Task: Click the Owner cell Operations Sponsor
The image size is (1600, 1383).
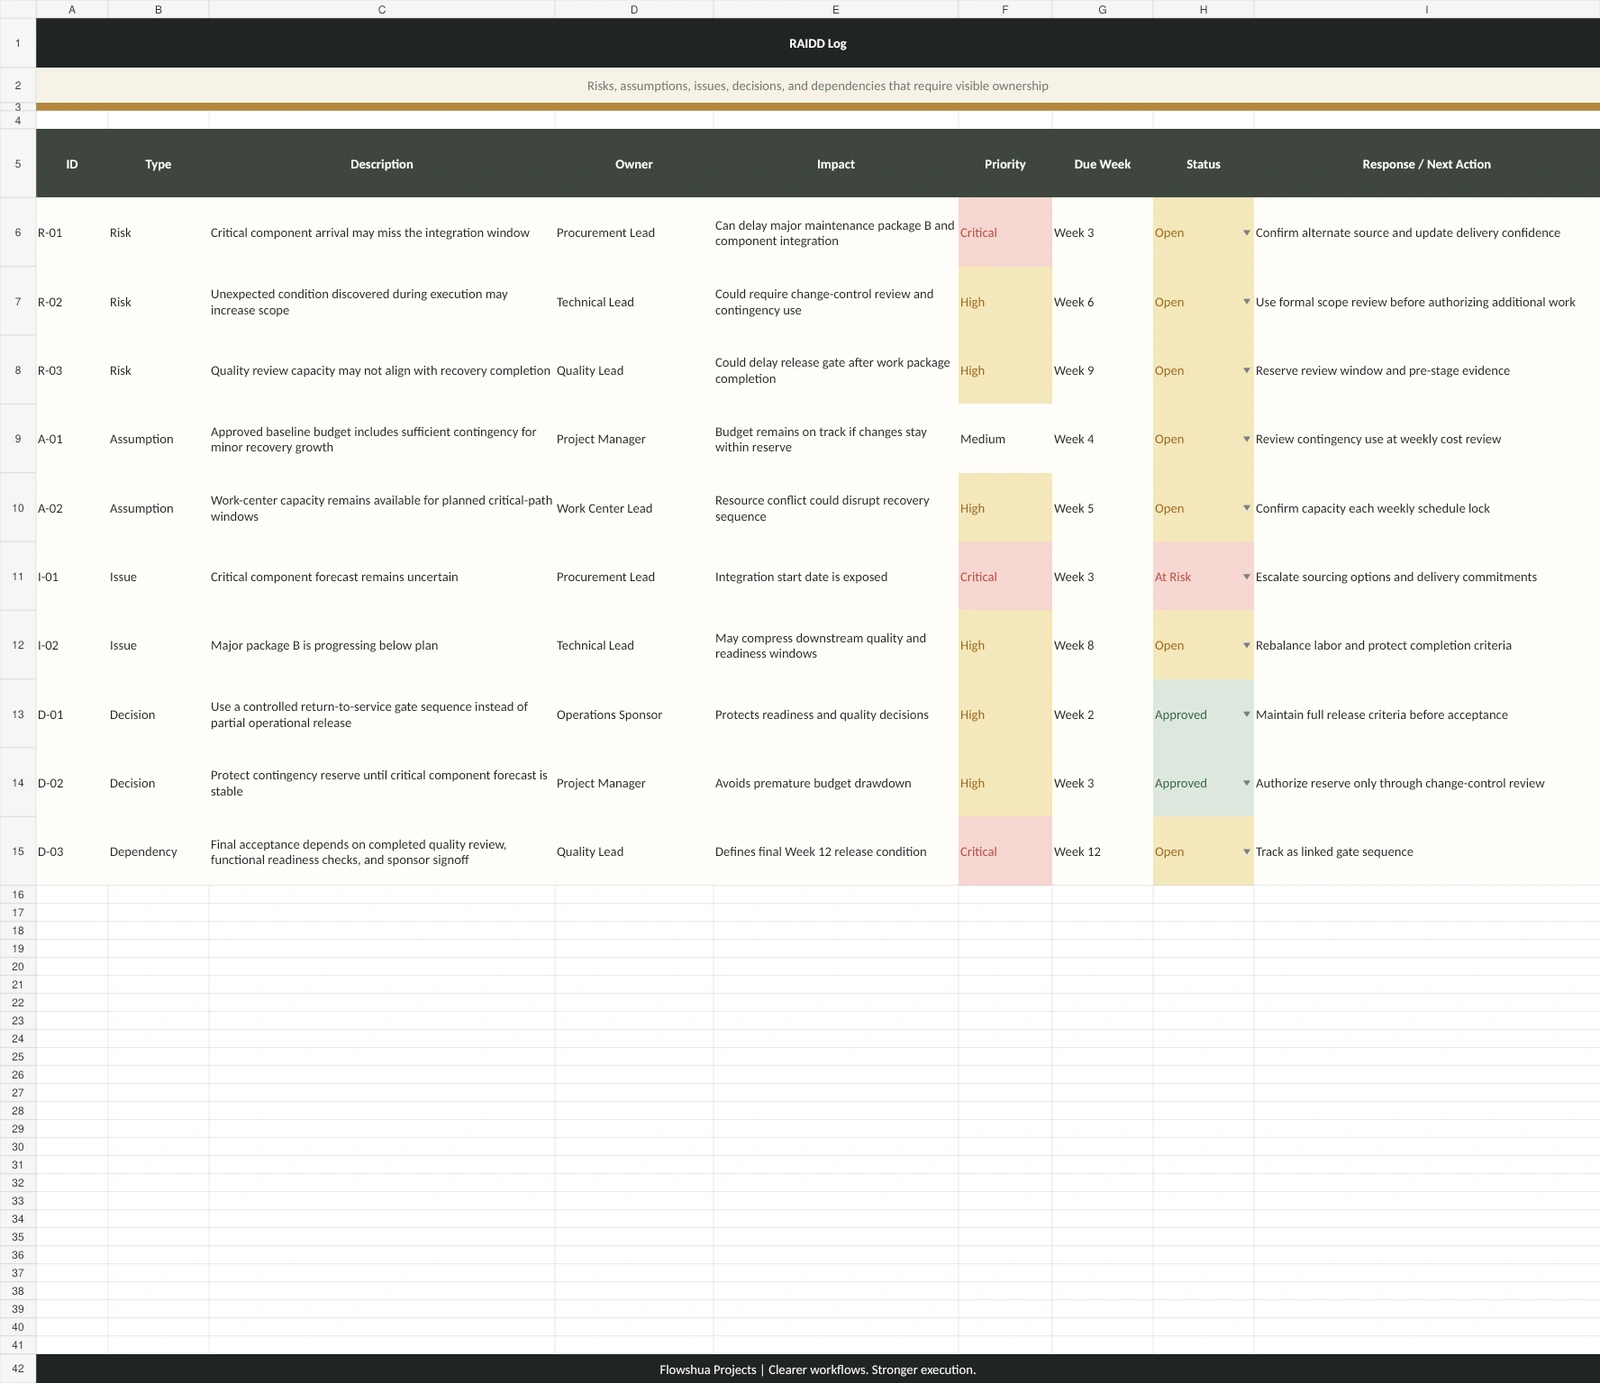Action: click(634, 715)
